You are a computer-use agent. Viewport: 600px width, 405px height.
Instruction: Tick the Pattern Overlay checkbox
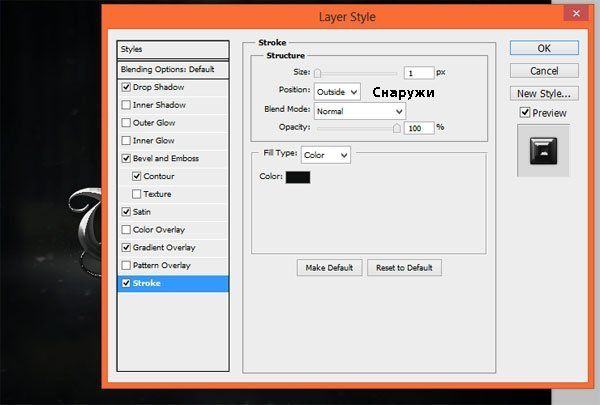coord(126,265)
